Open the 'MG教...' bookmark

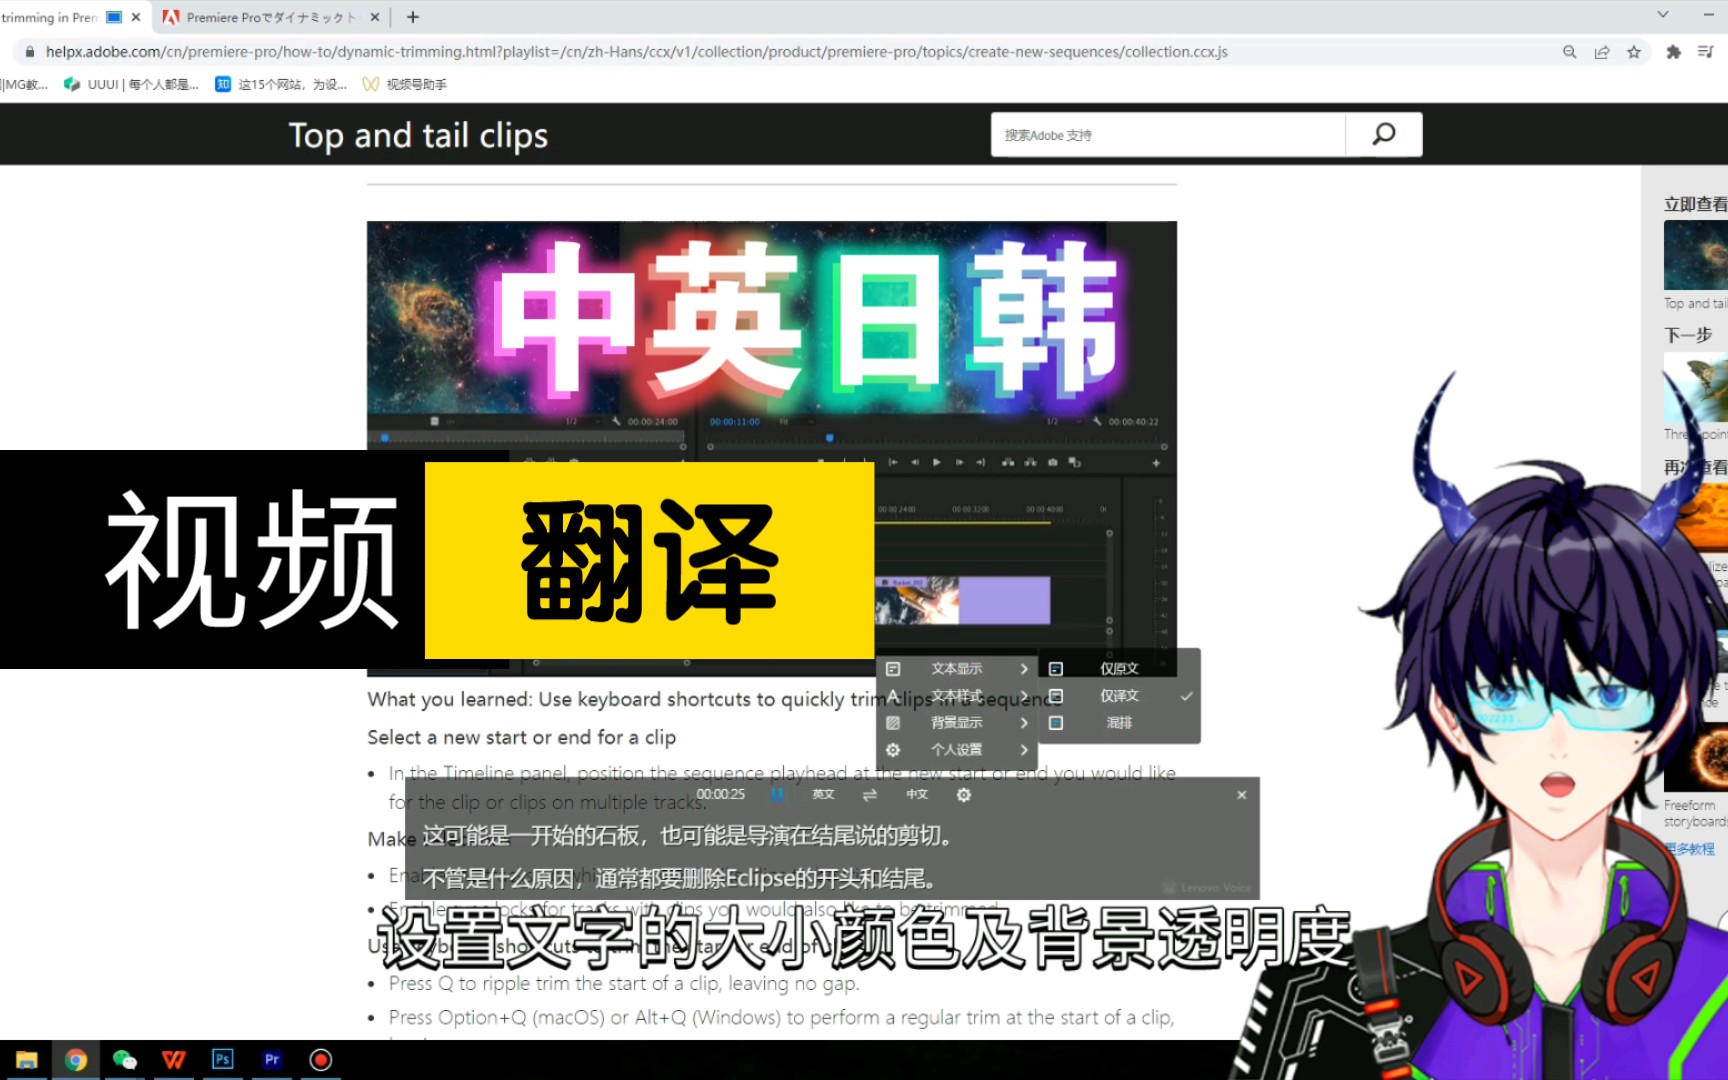tap(24, 84)
